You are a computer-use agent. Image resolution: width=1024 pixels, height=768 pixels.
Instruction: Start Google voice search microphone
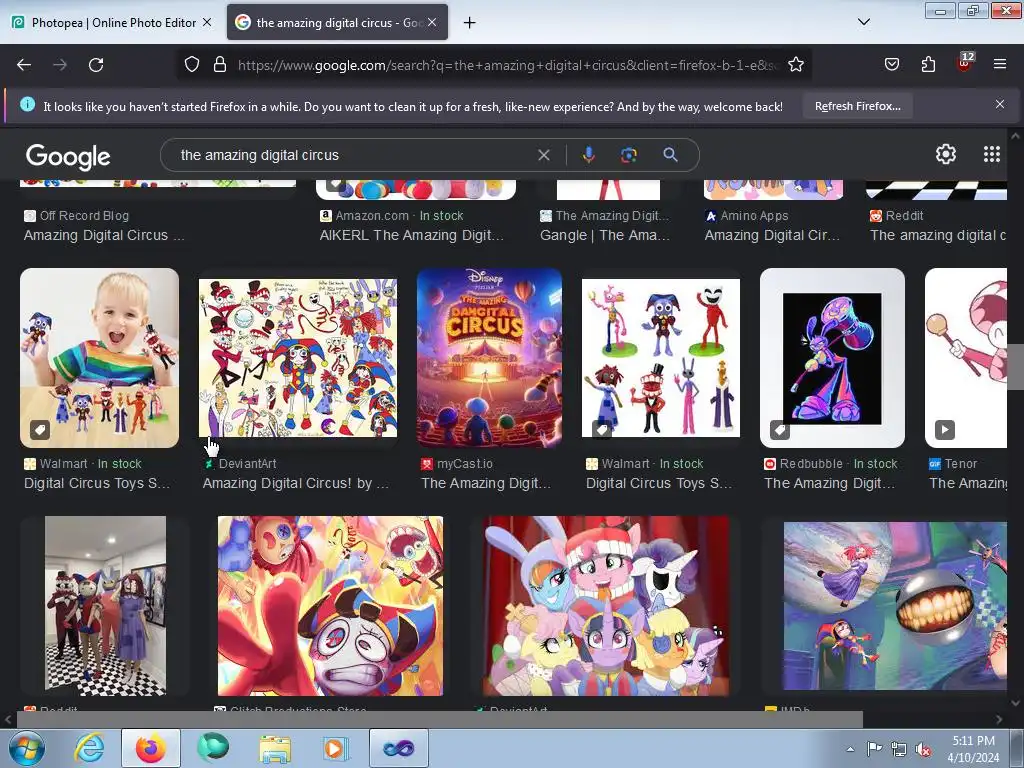tap(588, 155)
